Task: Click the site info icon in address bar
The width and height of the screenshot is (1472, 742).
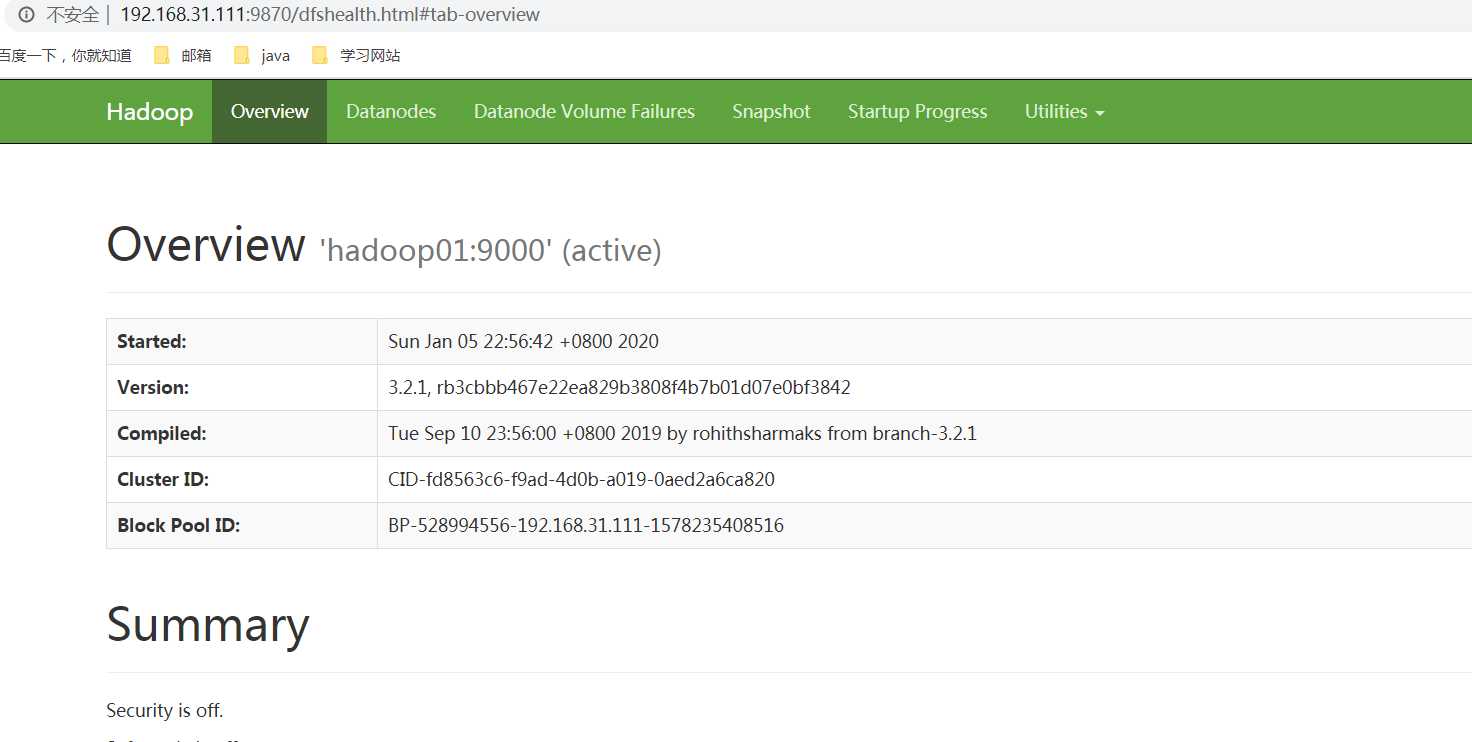Action: click(27, 15)
